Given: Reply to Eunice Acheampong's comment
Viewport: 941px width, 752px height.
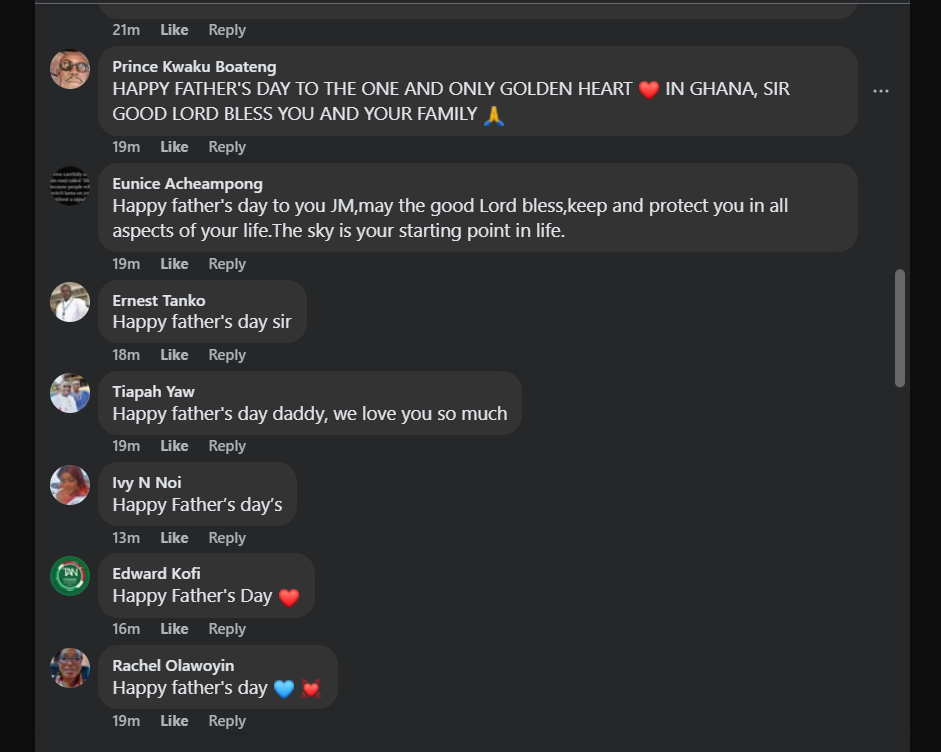Looking at the screenshot, I should point(227,264).
